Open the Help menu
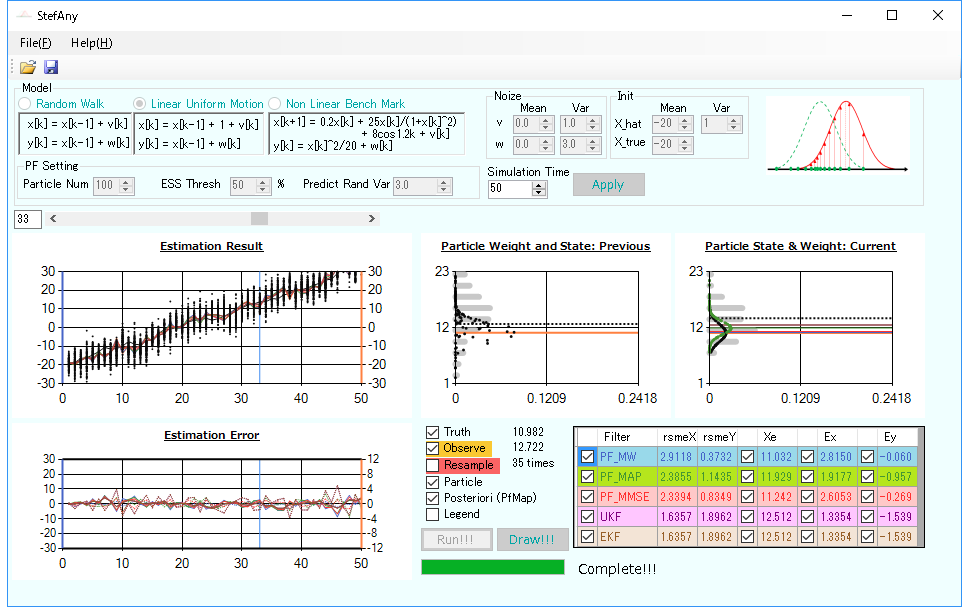This screenshot has height=614, width=969. 91,43
